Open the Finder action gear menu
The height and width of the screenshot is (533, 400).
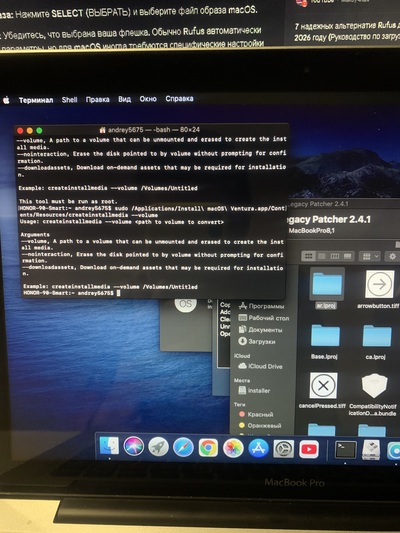click(392, 256)
